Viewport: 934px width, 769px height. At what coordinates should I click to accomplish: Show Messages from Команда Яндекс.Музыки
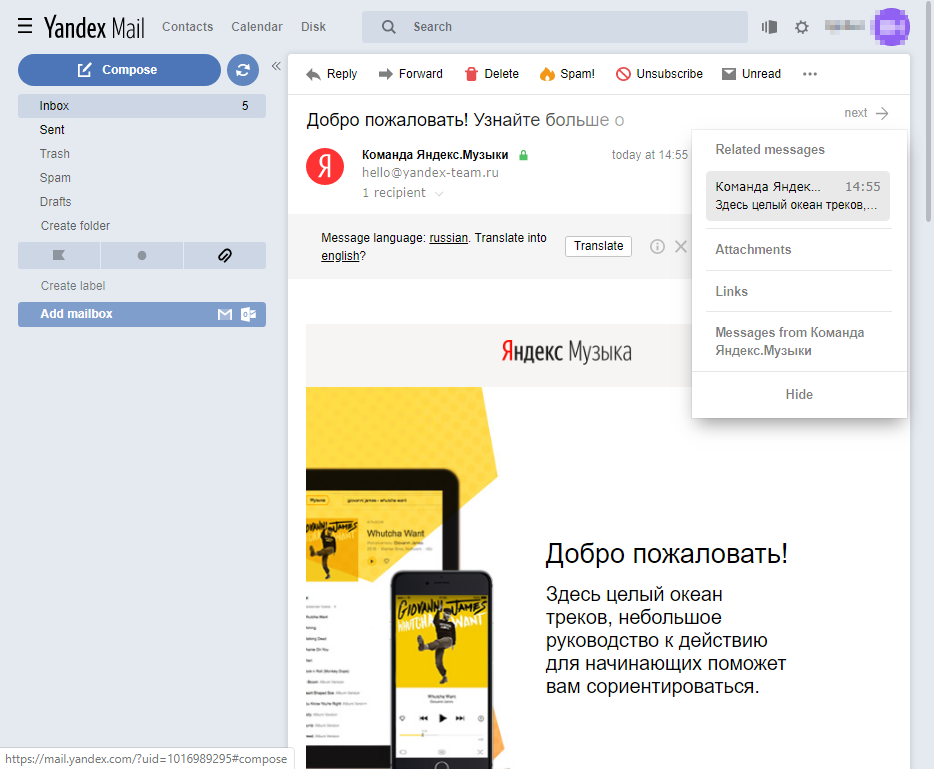(789, 341)
